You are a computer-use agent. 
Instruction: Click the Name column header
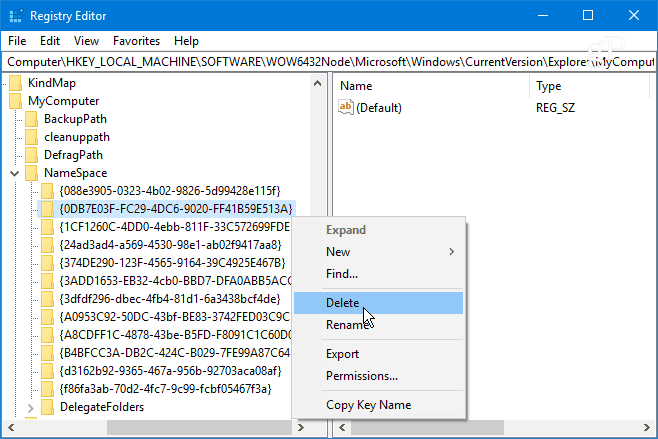pos(432,86)
